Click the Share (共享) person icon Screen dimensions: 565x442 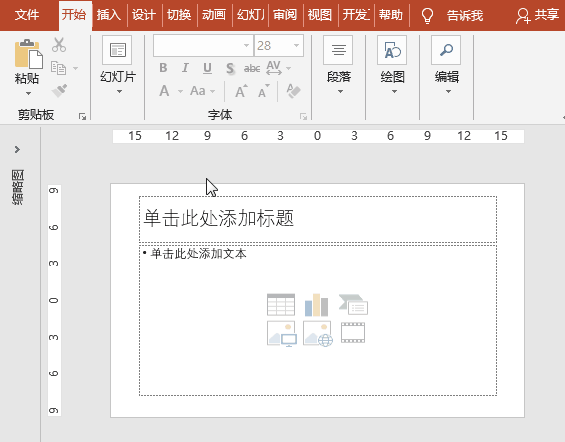(x=523, y=16)
